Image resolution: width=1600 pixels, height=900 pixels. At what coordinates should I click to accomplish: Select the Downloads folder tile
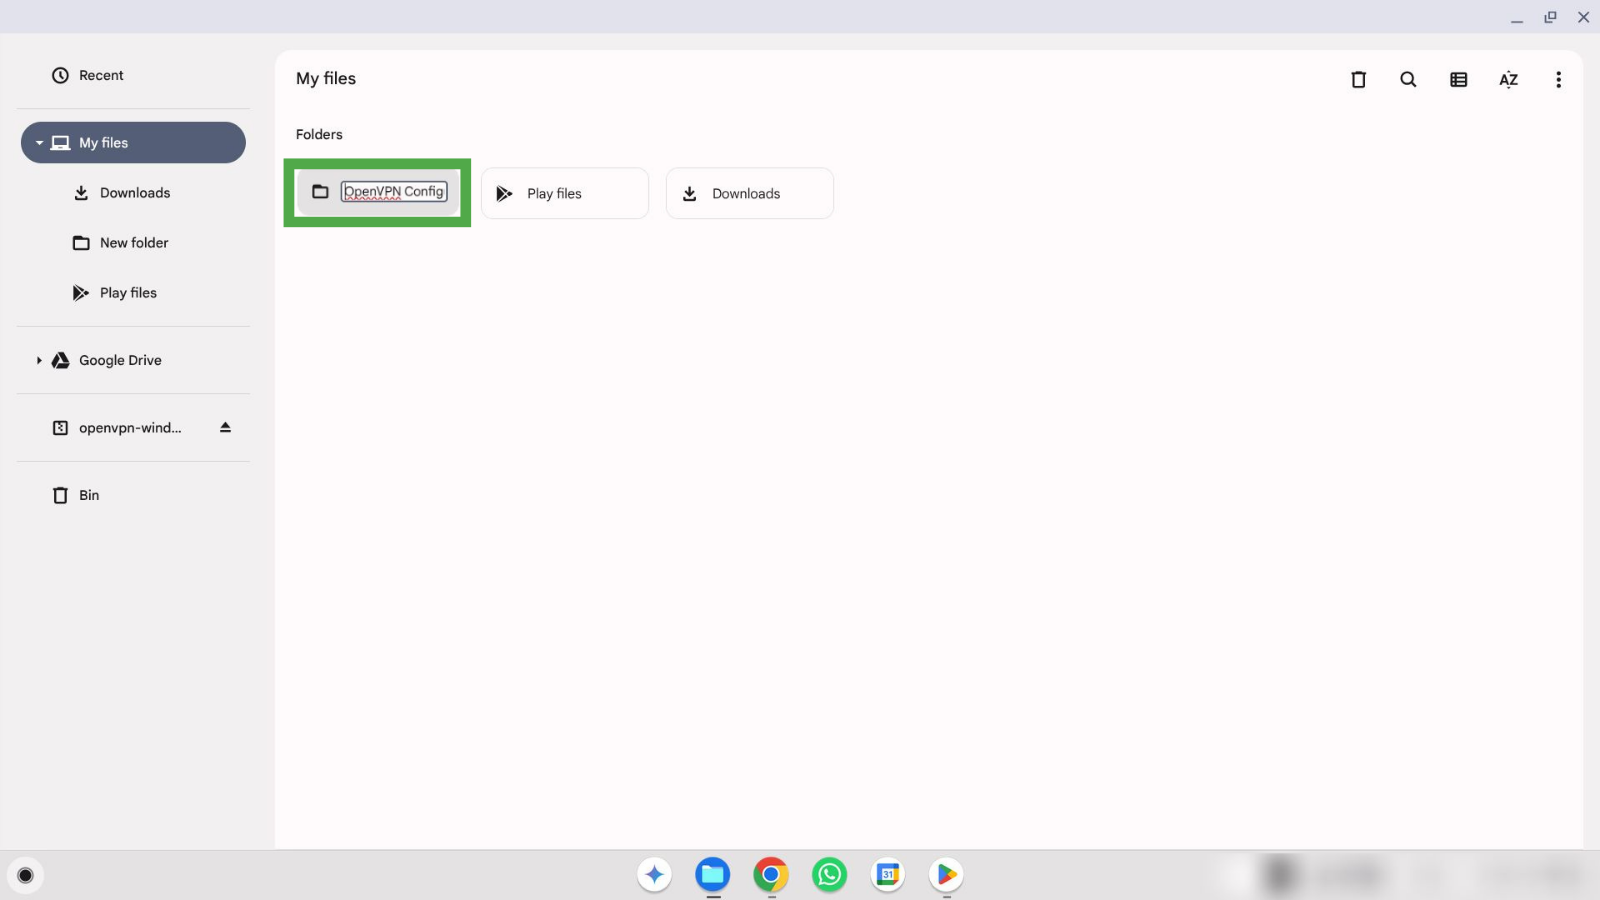pos(750,193)
